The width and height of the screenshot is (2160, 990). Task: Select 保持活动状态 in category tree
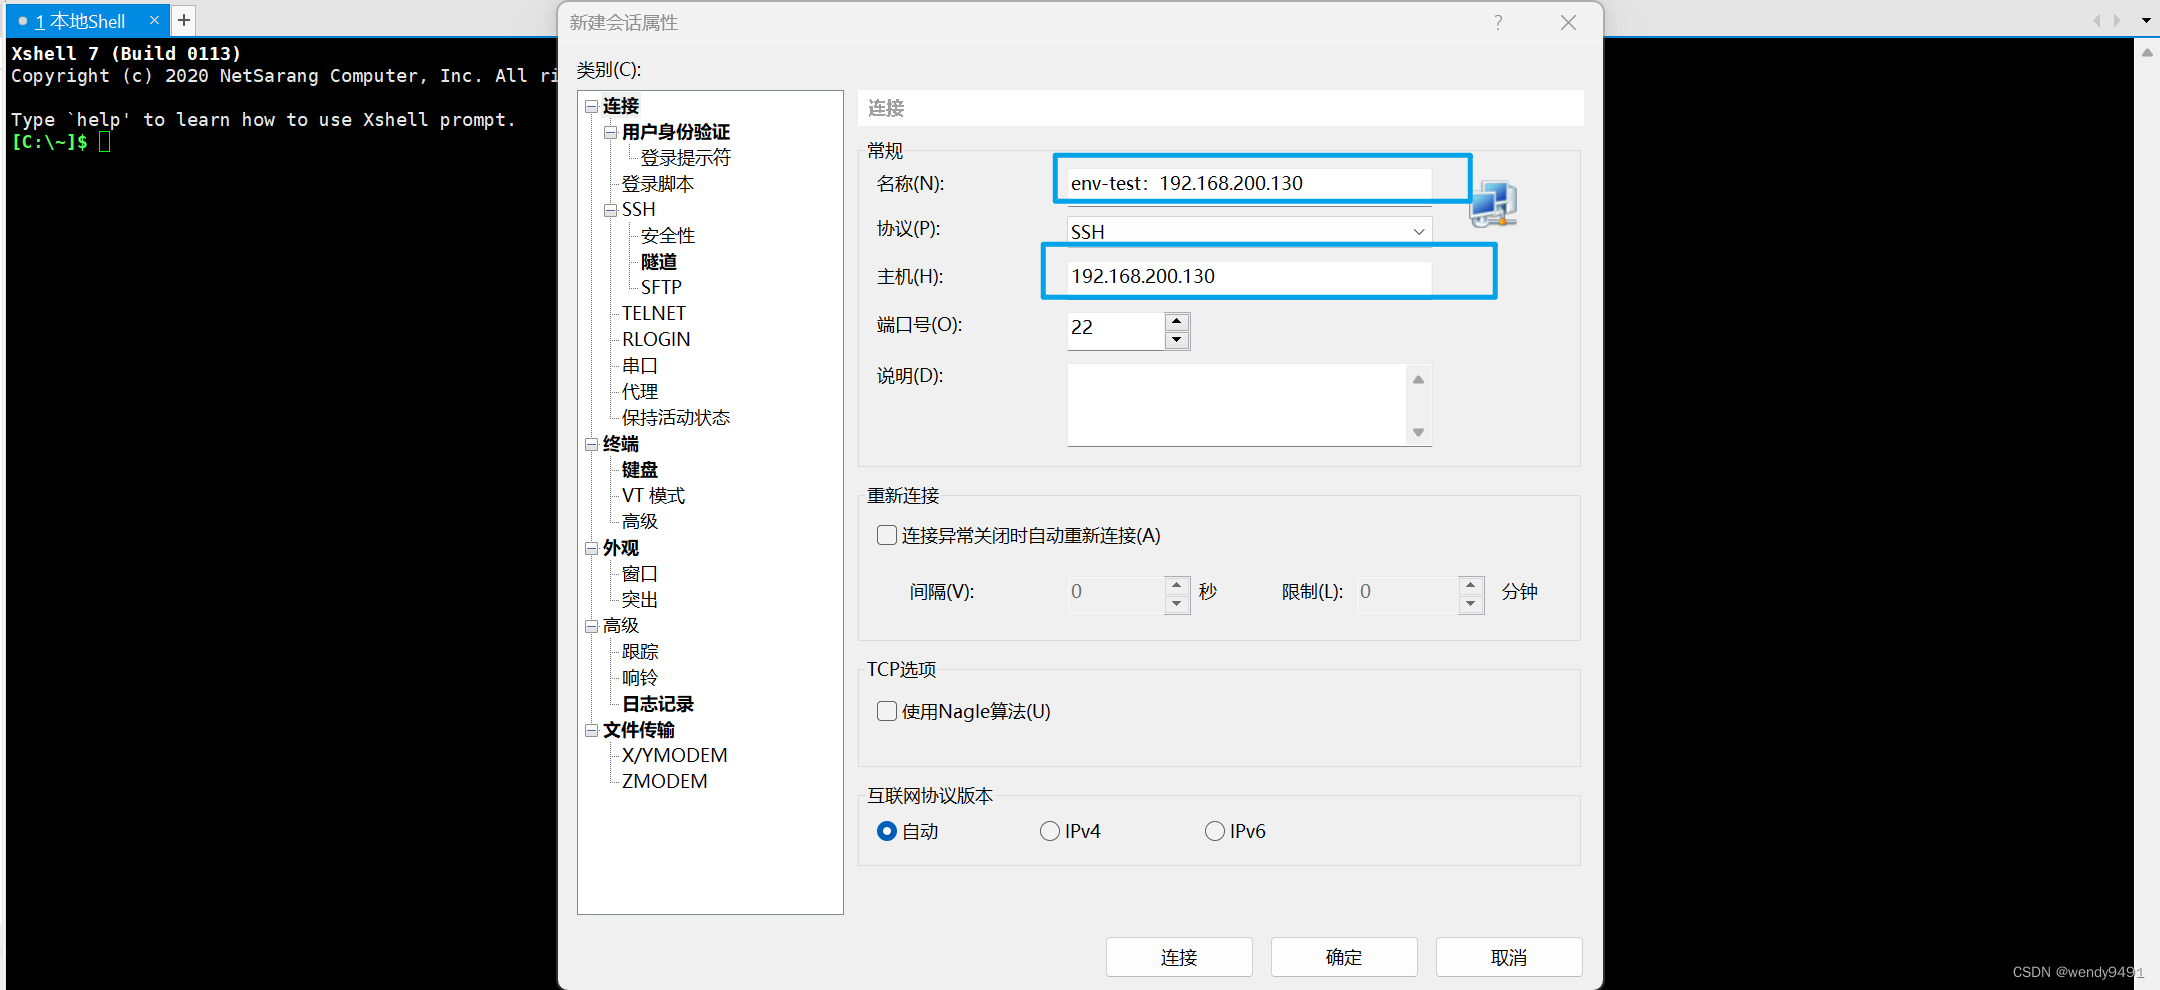676,418
